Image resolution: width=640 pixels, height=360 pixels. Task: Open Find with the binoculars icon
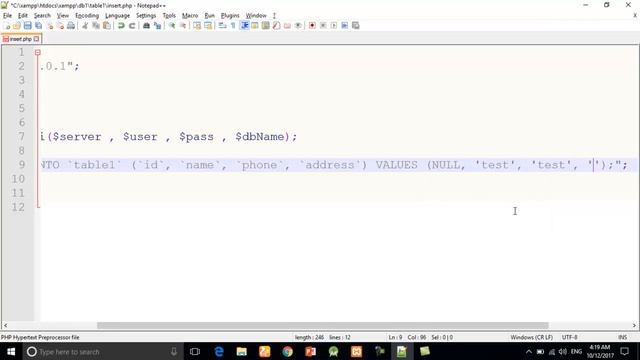pyautogui.click(x=146, y=26)
